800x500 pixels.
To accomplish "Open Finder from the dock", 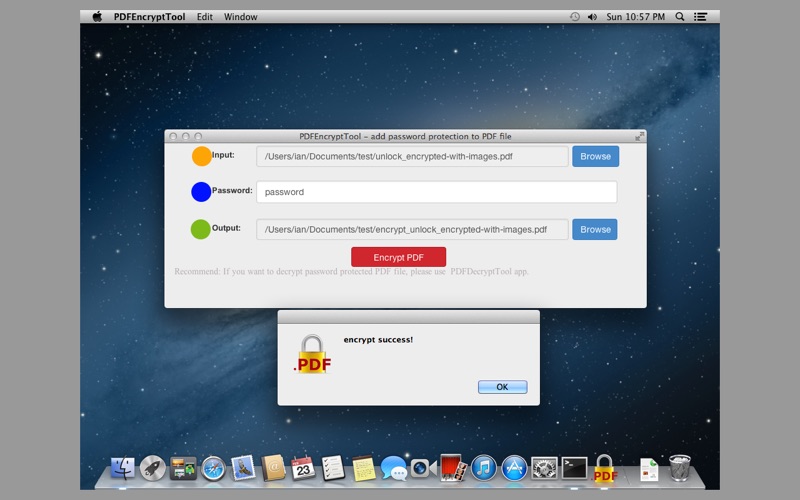I will pyautogui.click(x=122, y=468).
